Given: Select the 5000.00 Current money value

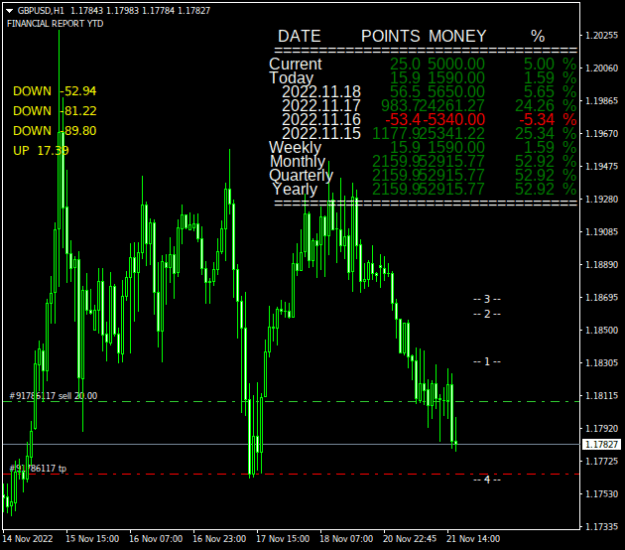Looking at the screenshot, I should point(456,64).
